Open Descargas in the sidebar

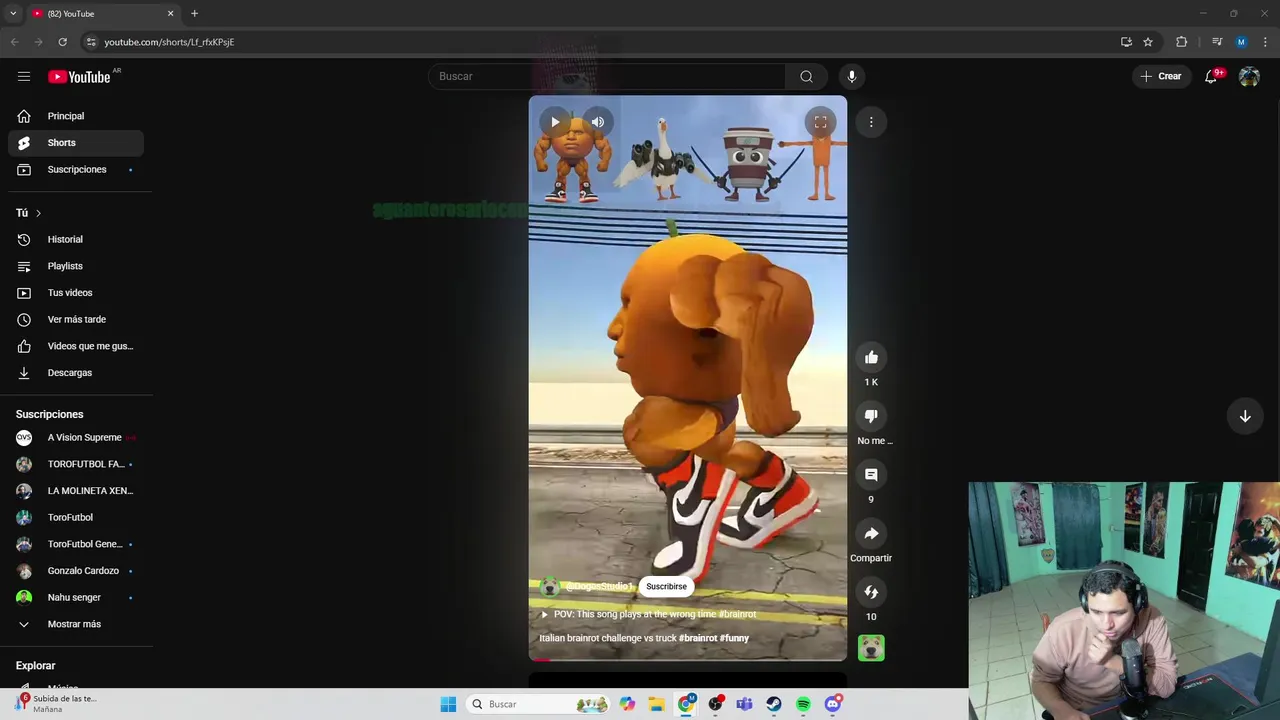(x=76, y=373)
